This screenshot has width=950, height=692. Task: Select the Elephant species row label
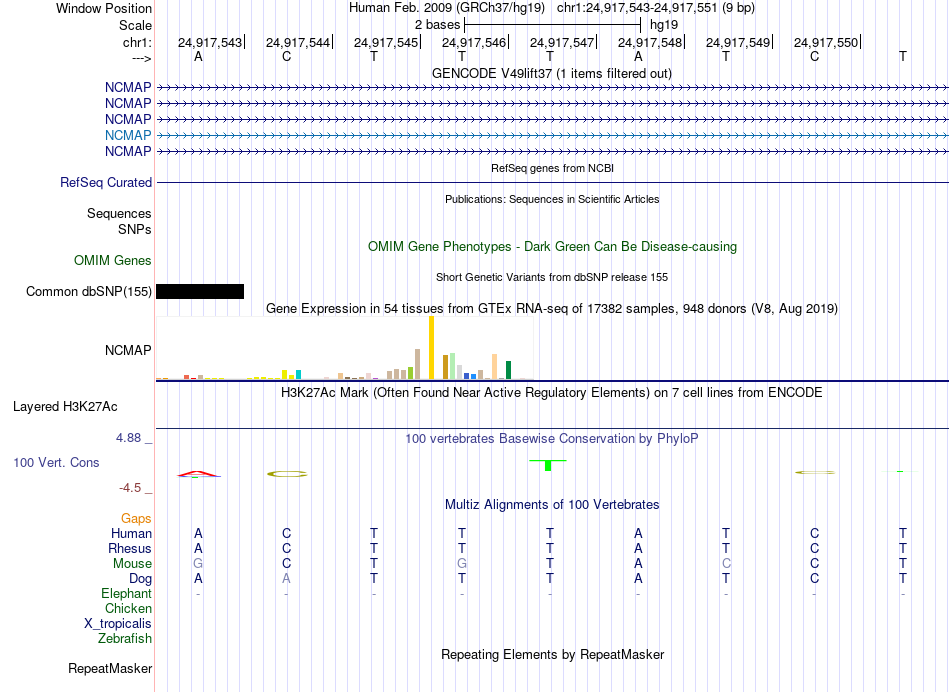tap(126, 593)
